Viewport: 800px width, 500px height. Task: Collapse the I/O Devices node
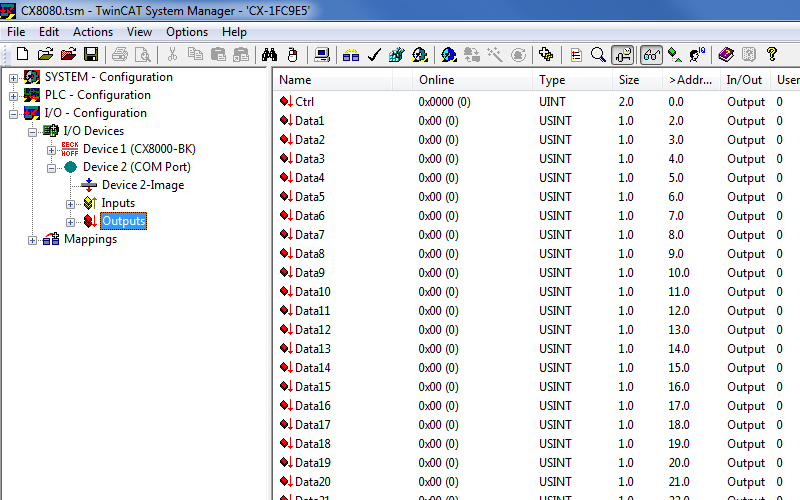click(x=32, y=132)
